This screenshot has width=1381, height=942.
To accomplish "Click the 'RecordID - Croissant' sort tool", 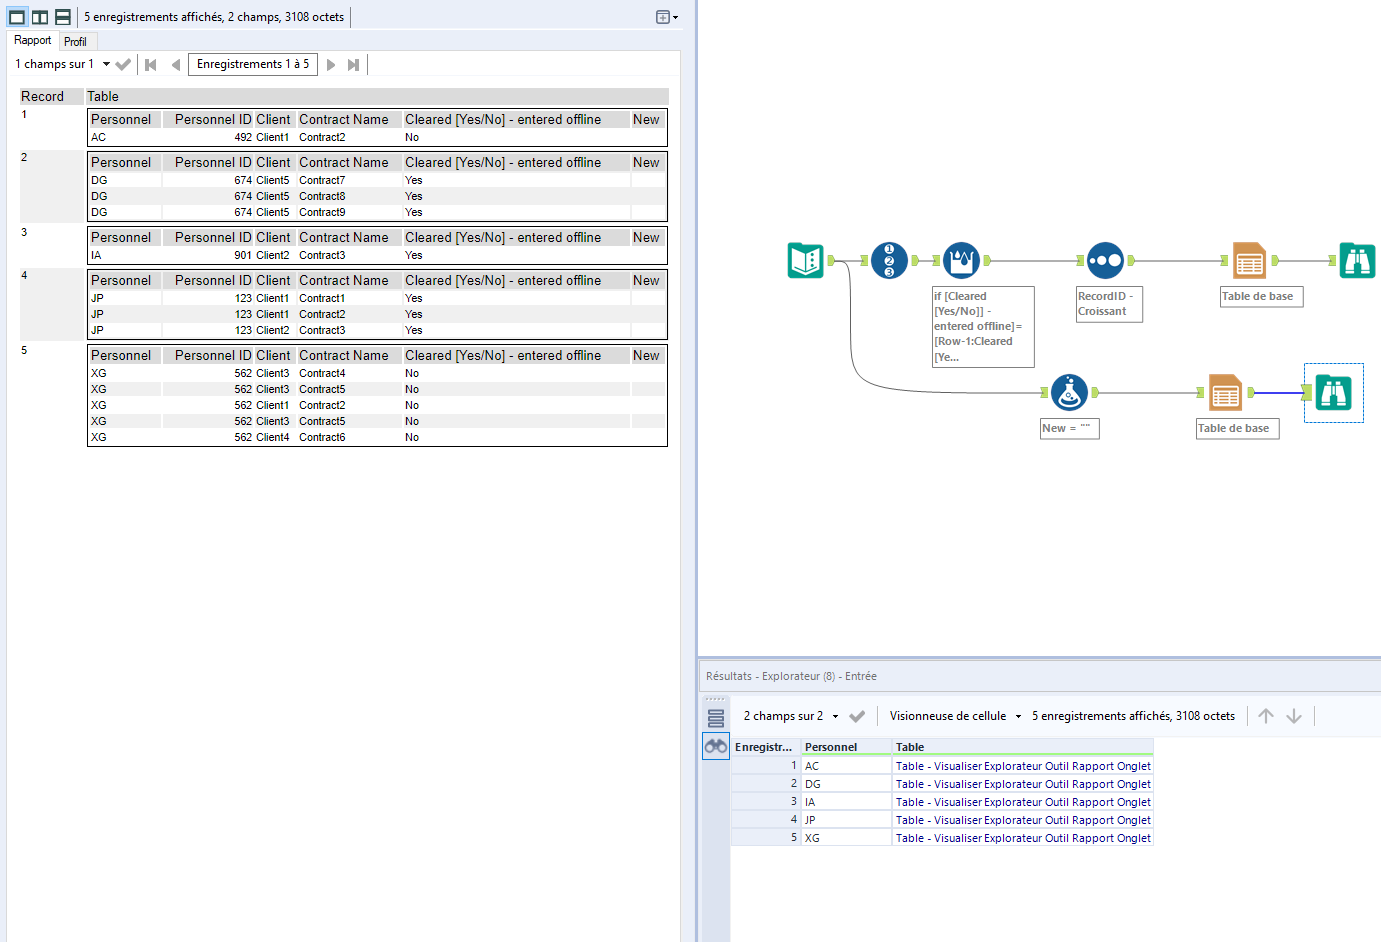I will pos(1106,260).
